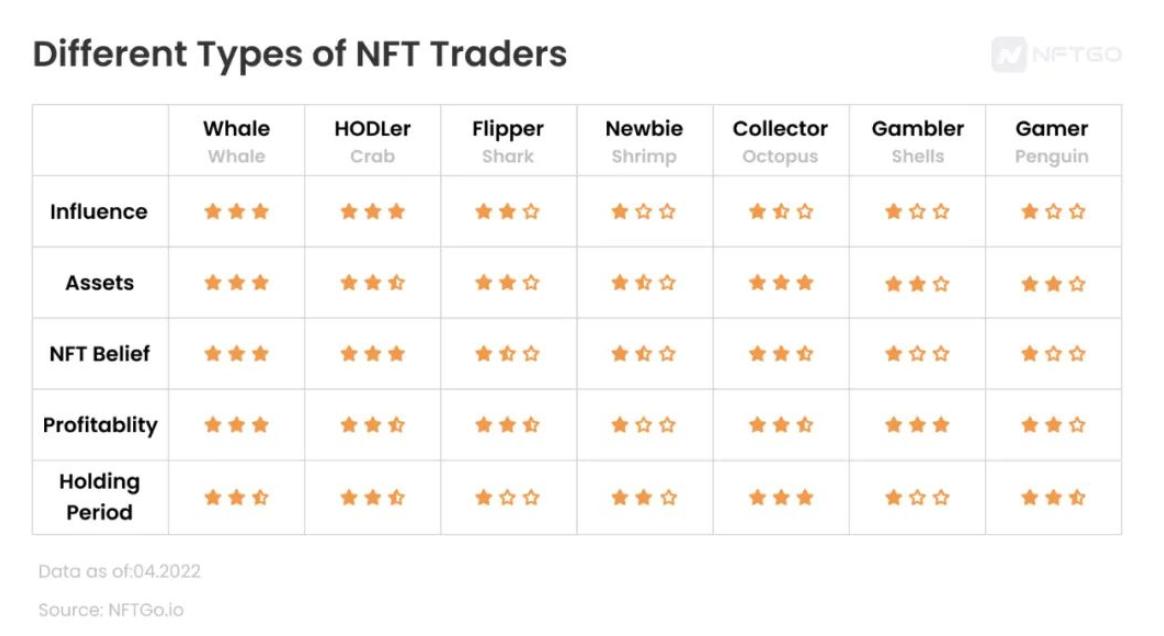Click the Profitablity row label
The height and width of the screenshot is (636, 1164).
coord(100,425)
